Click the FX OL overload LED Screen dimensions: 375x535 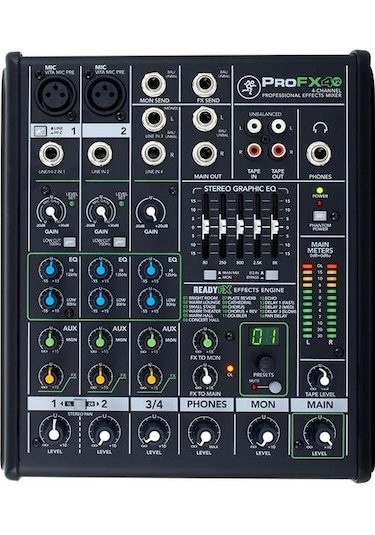click(x=230, y=369)
